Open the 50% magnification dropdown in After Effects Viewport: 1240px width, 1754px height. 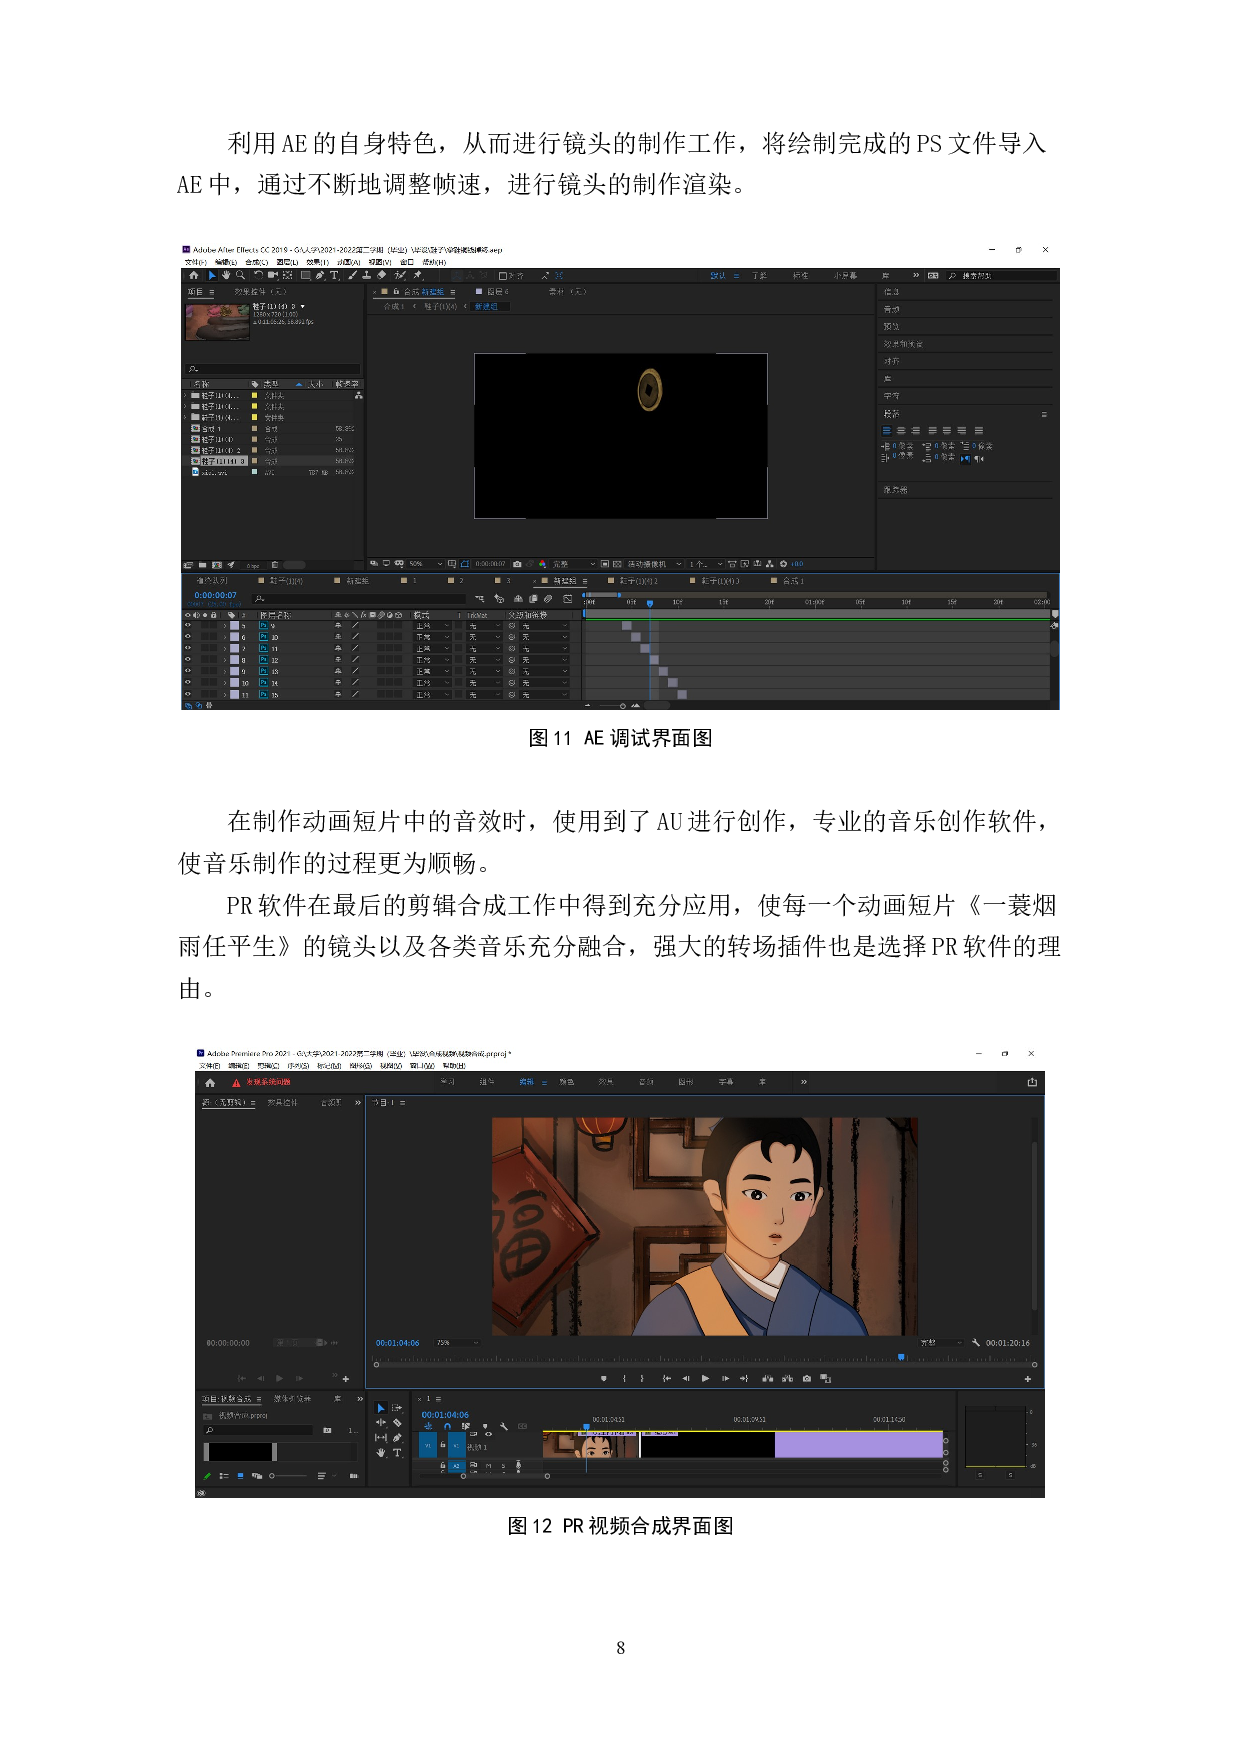(439, 564)
